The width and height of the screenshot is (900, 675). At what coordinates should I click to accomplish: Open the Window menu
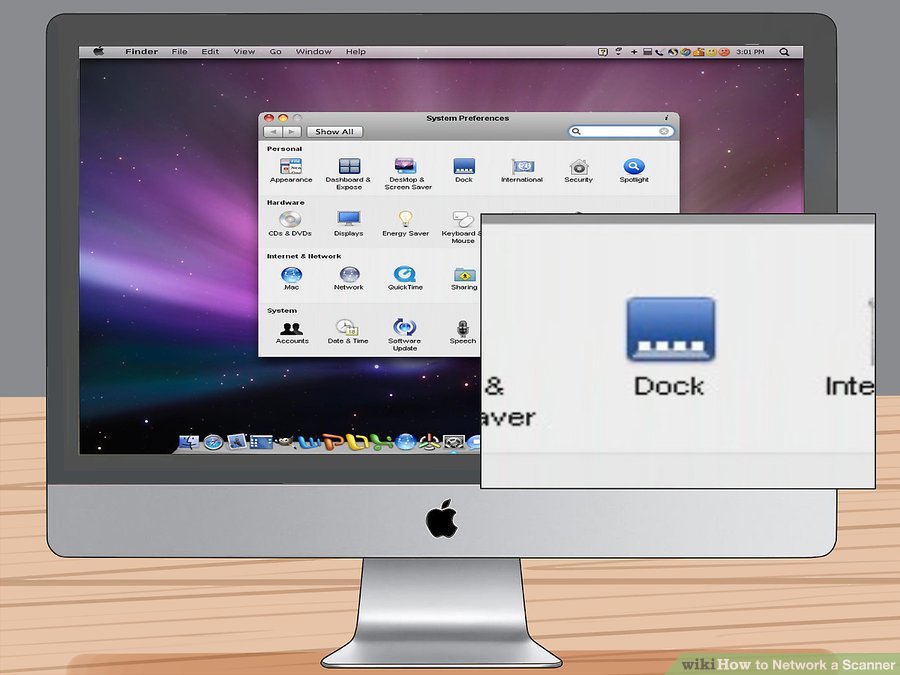(x=313, y=52)
